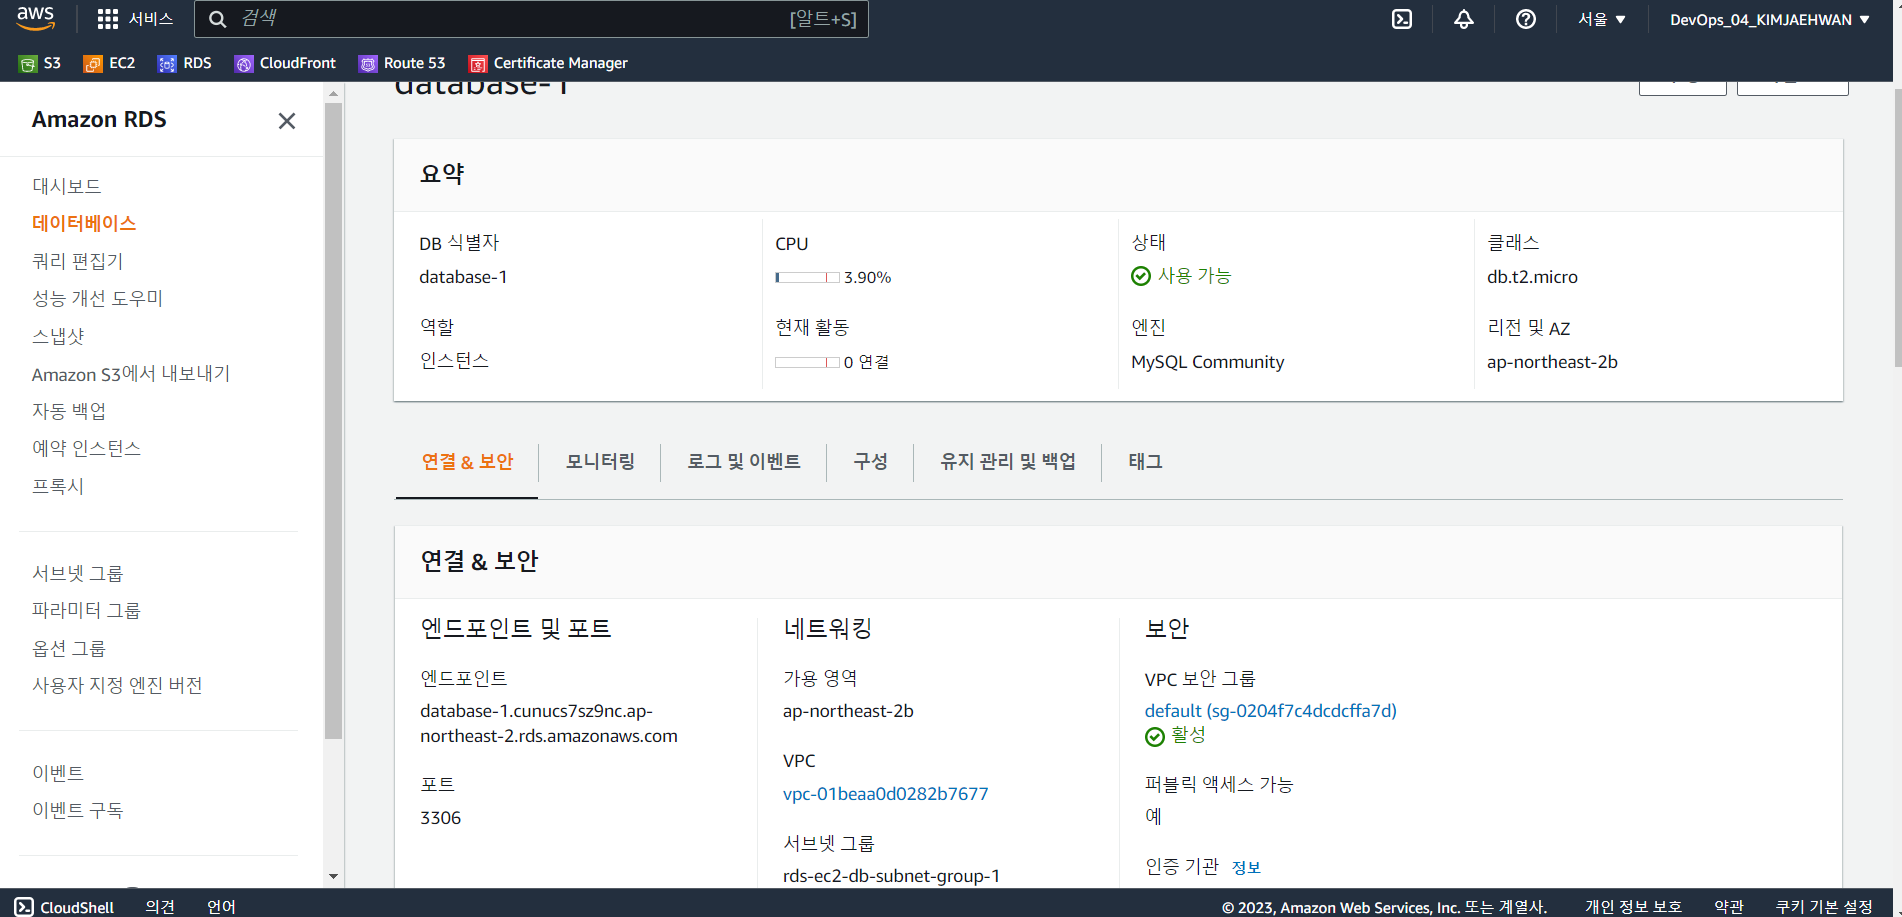Click the 사용 가능 status indicator
The width and height of the screenshot is (1902, 917).
click(1181, 276)
